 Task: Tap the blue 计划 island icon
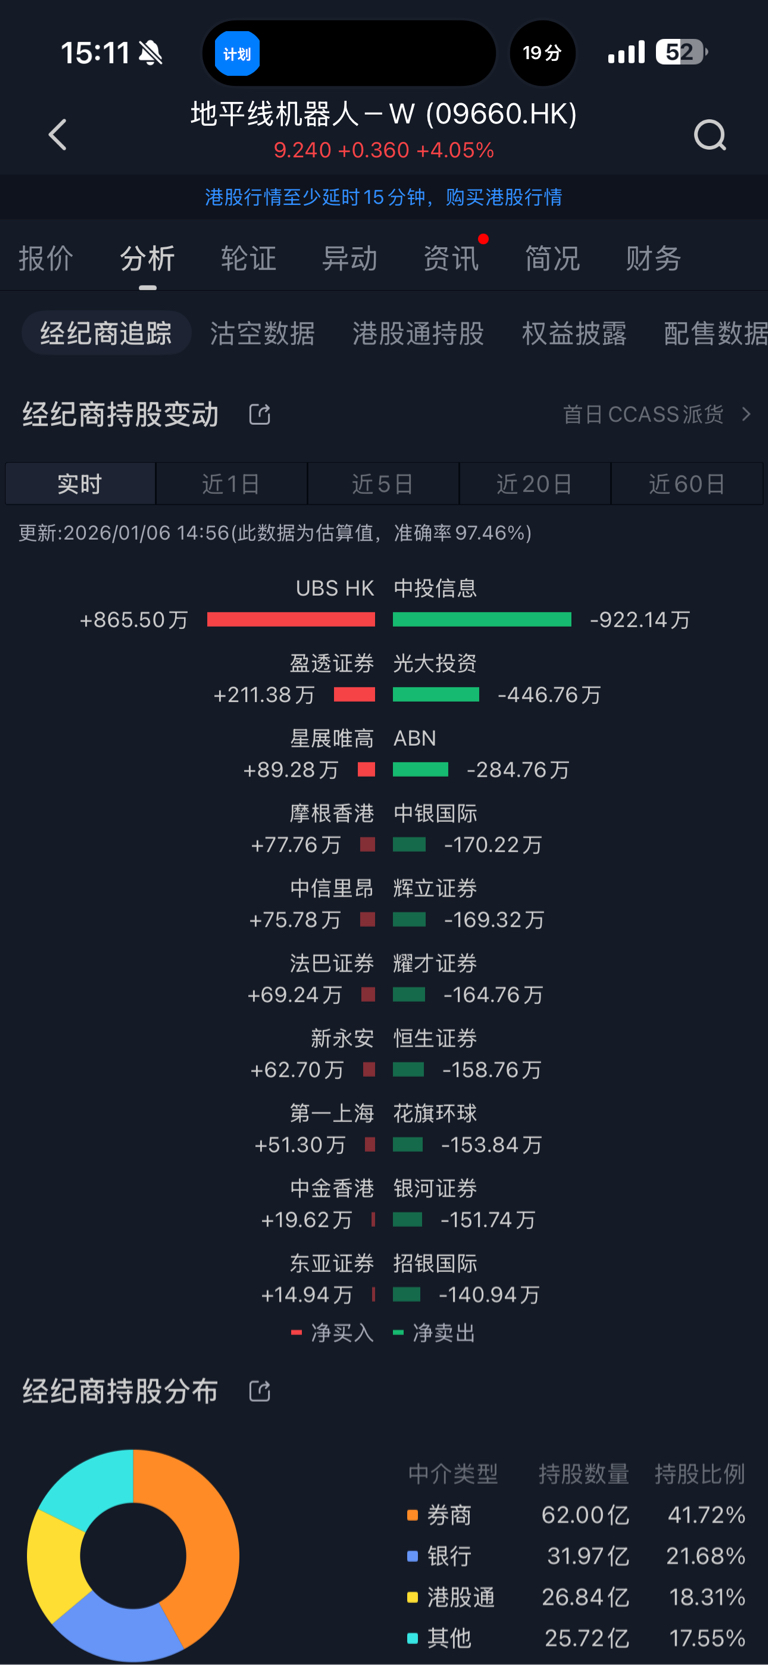238,53
